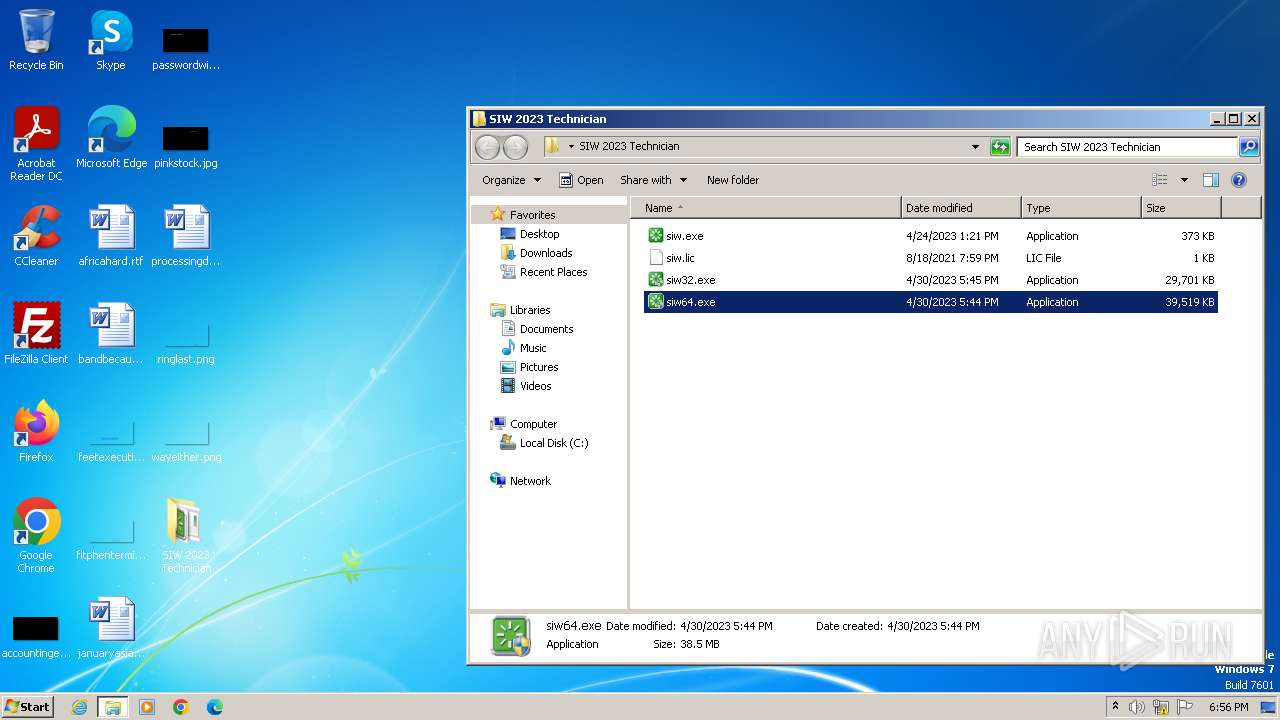Open Pictures library
Screen dimensions: 1280x720
(x=539, y=367)
